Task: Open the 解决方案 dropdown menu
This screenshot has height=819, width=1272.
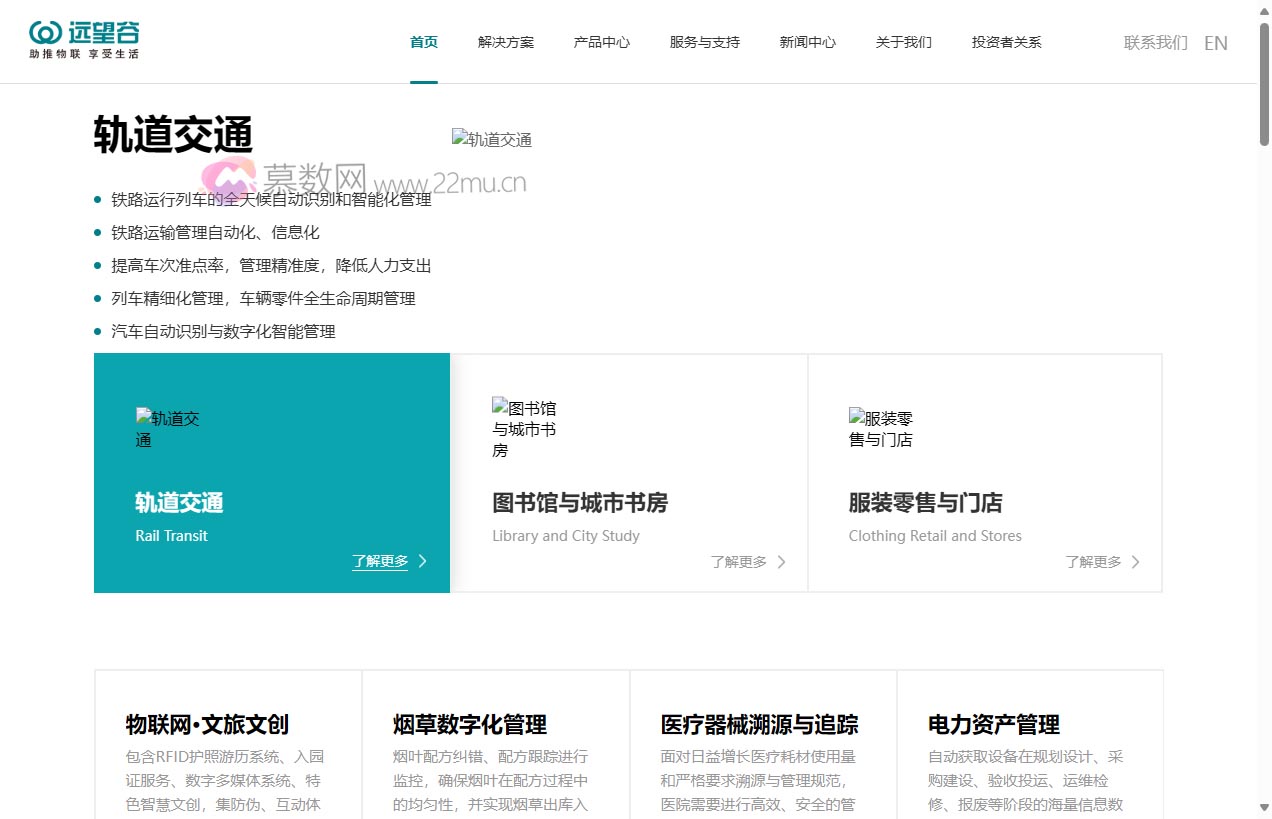Action: click(506, 42)
